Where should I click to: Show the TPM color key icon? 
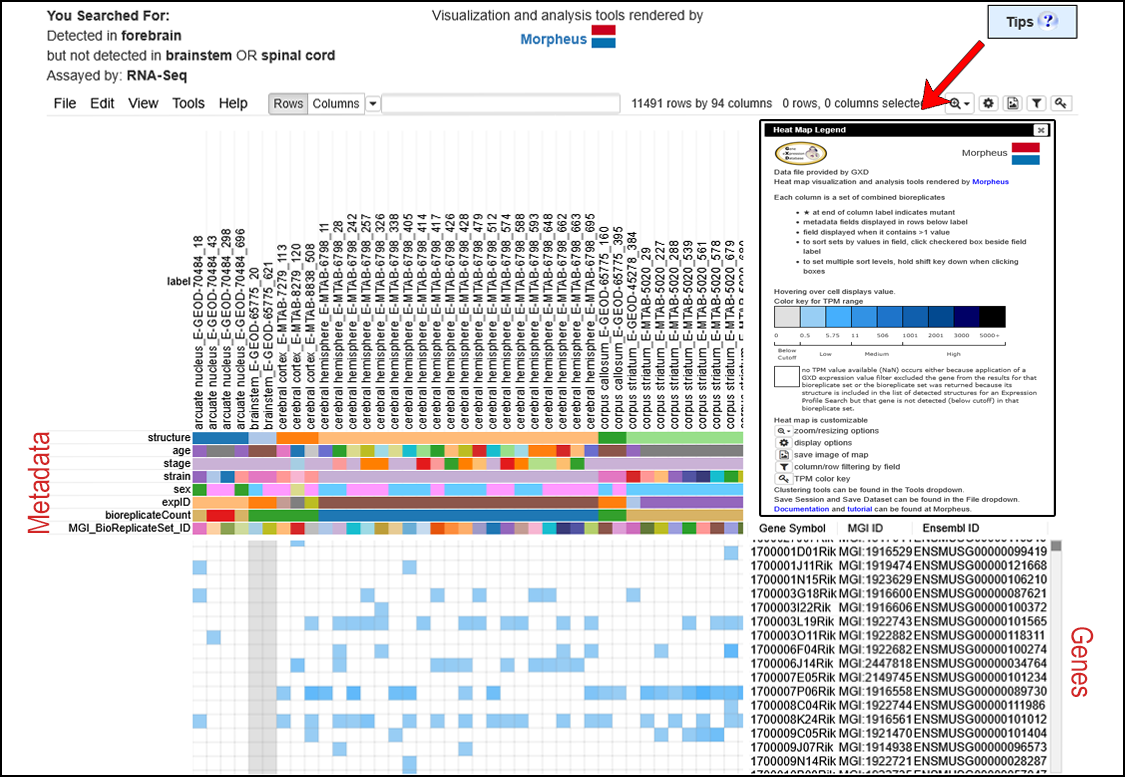pos(1062,103)
